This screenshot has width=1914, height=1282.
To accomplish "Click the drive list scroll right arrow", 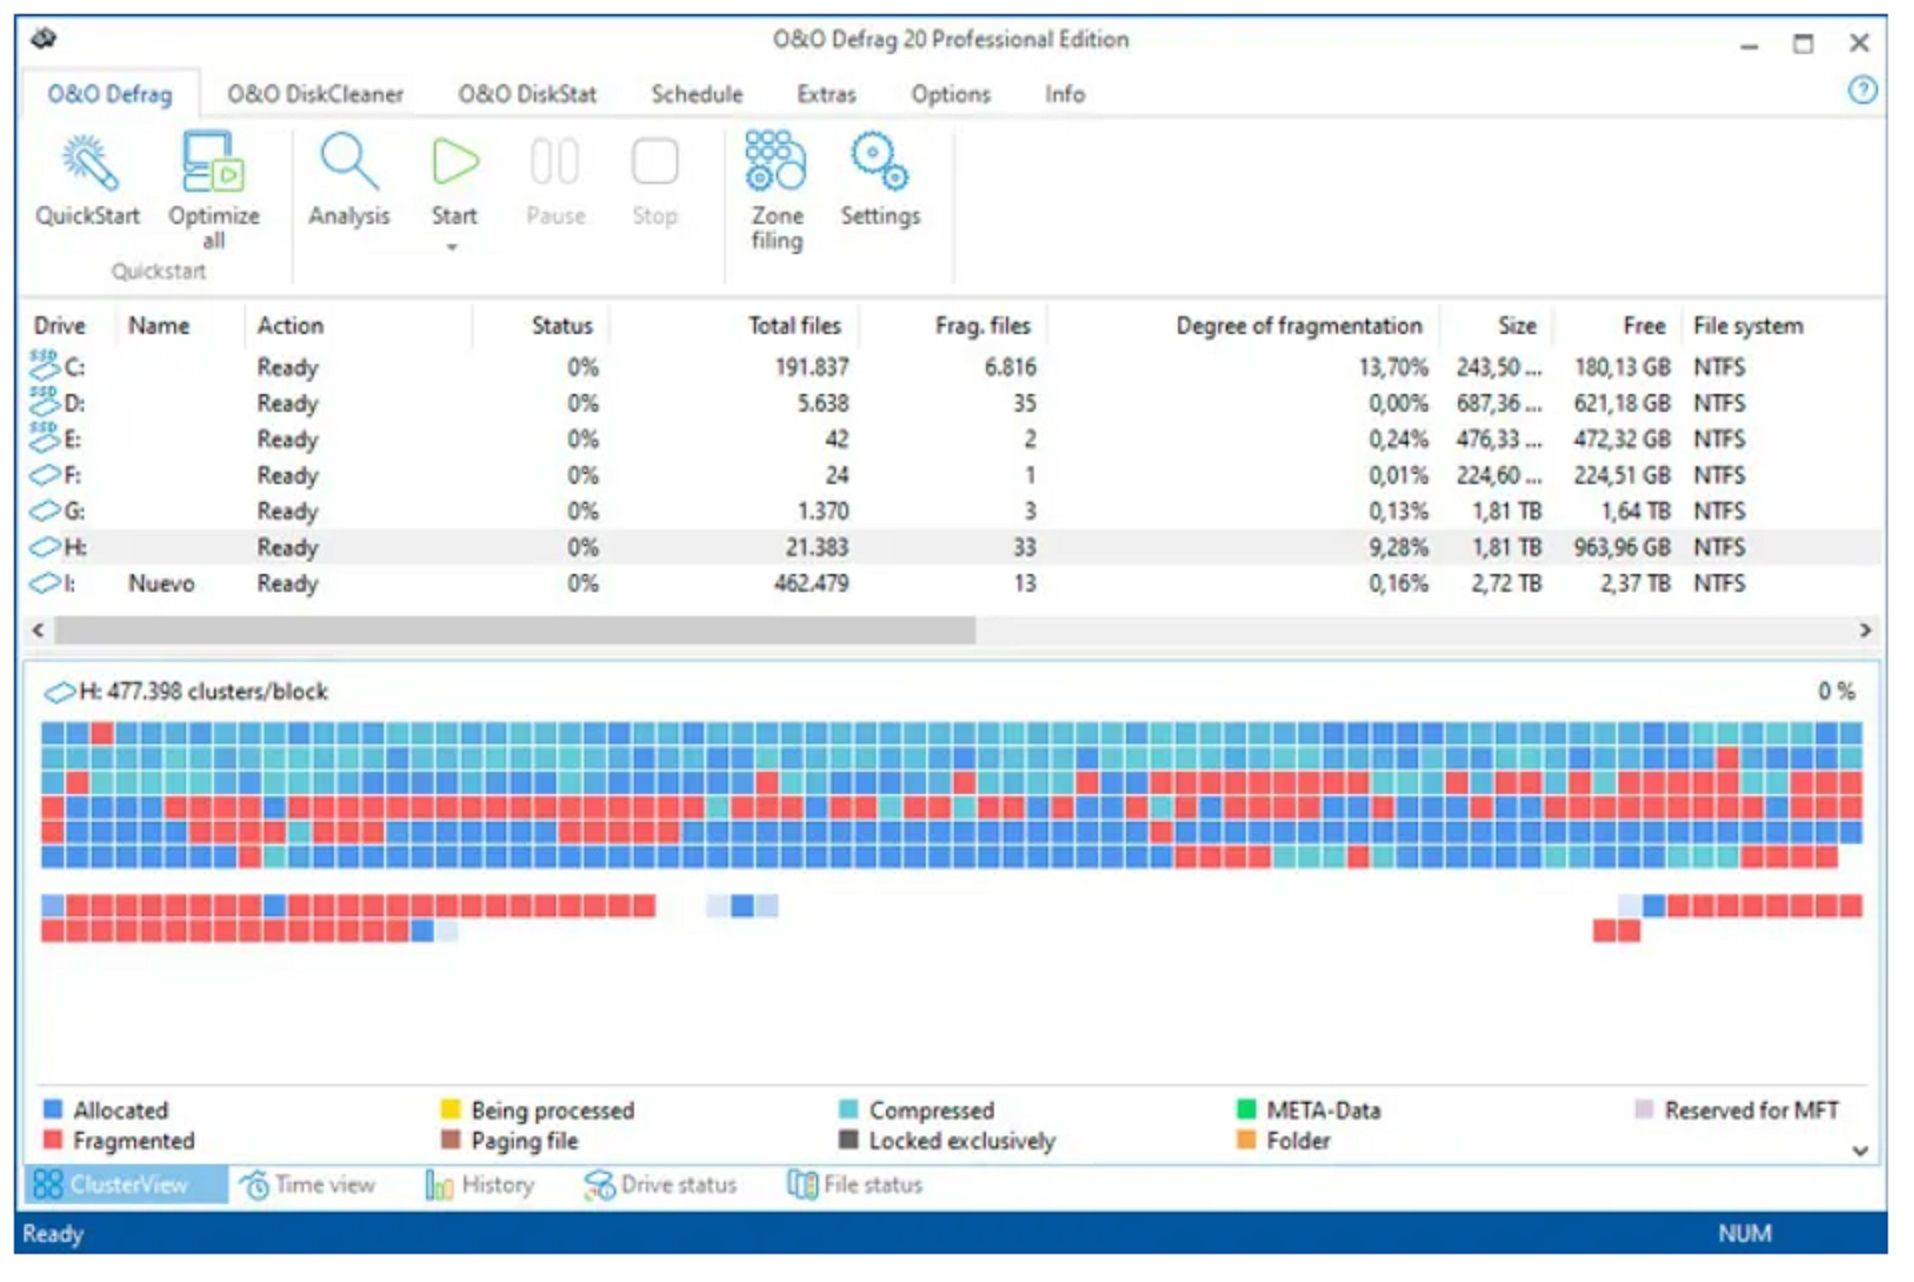I will (1865, 630).
